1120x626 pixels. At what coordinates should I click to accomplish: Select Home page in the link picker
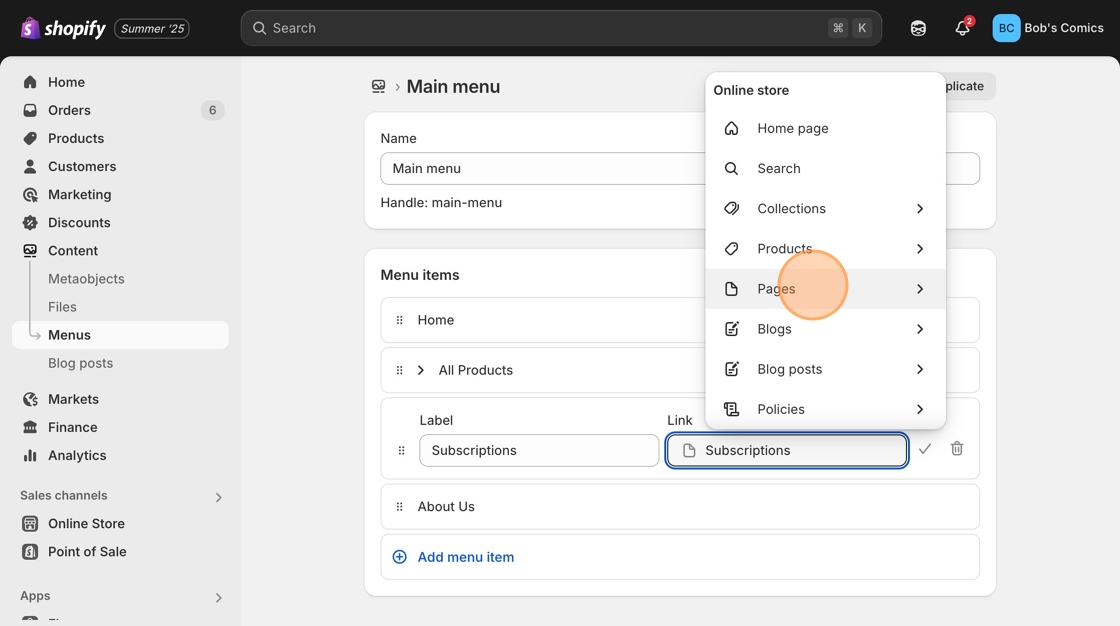pyautogui.click(x=793, y=128)
